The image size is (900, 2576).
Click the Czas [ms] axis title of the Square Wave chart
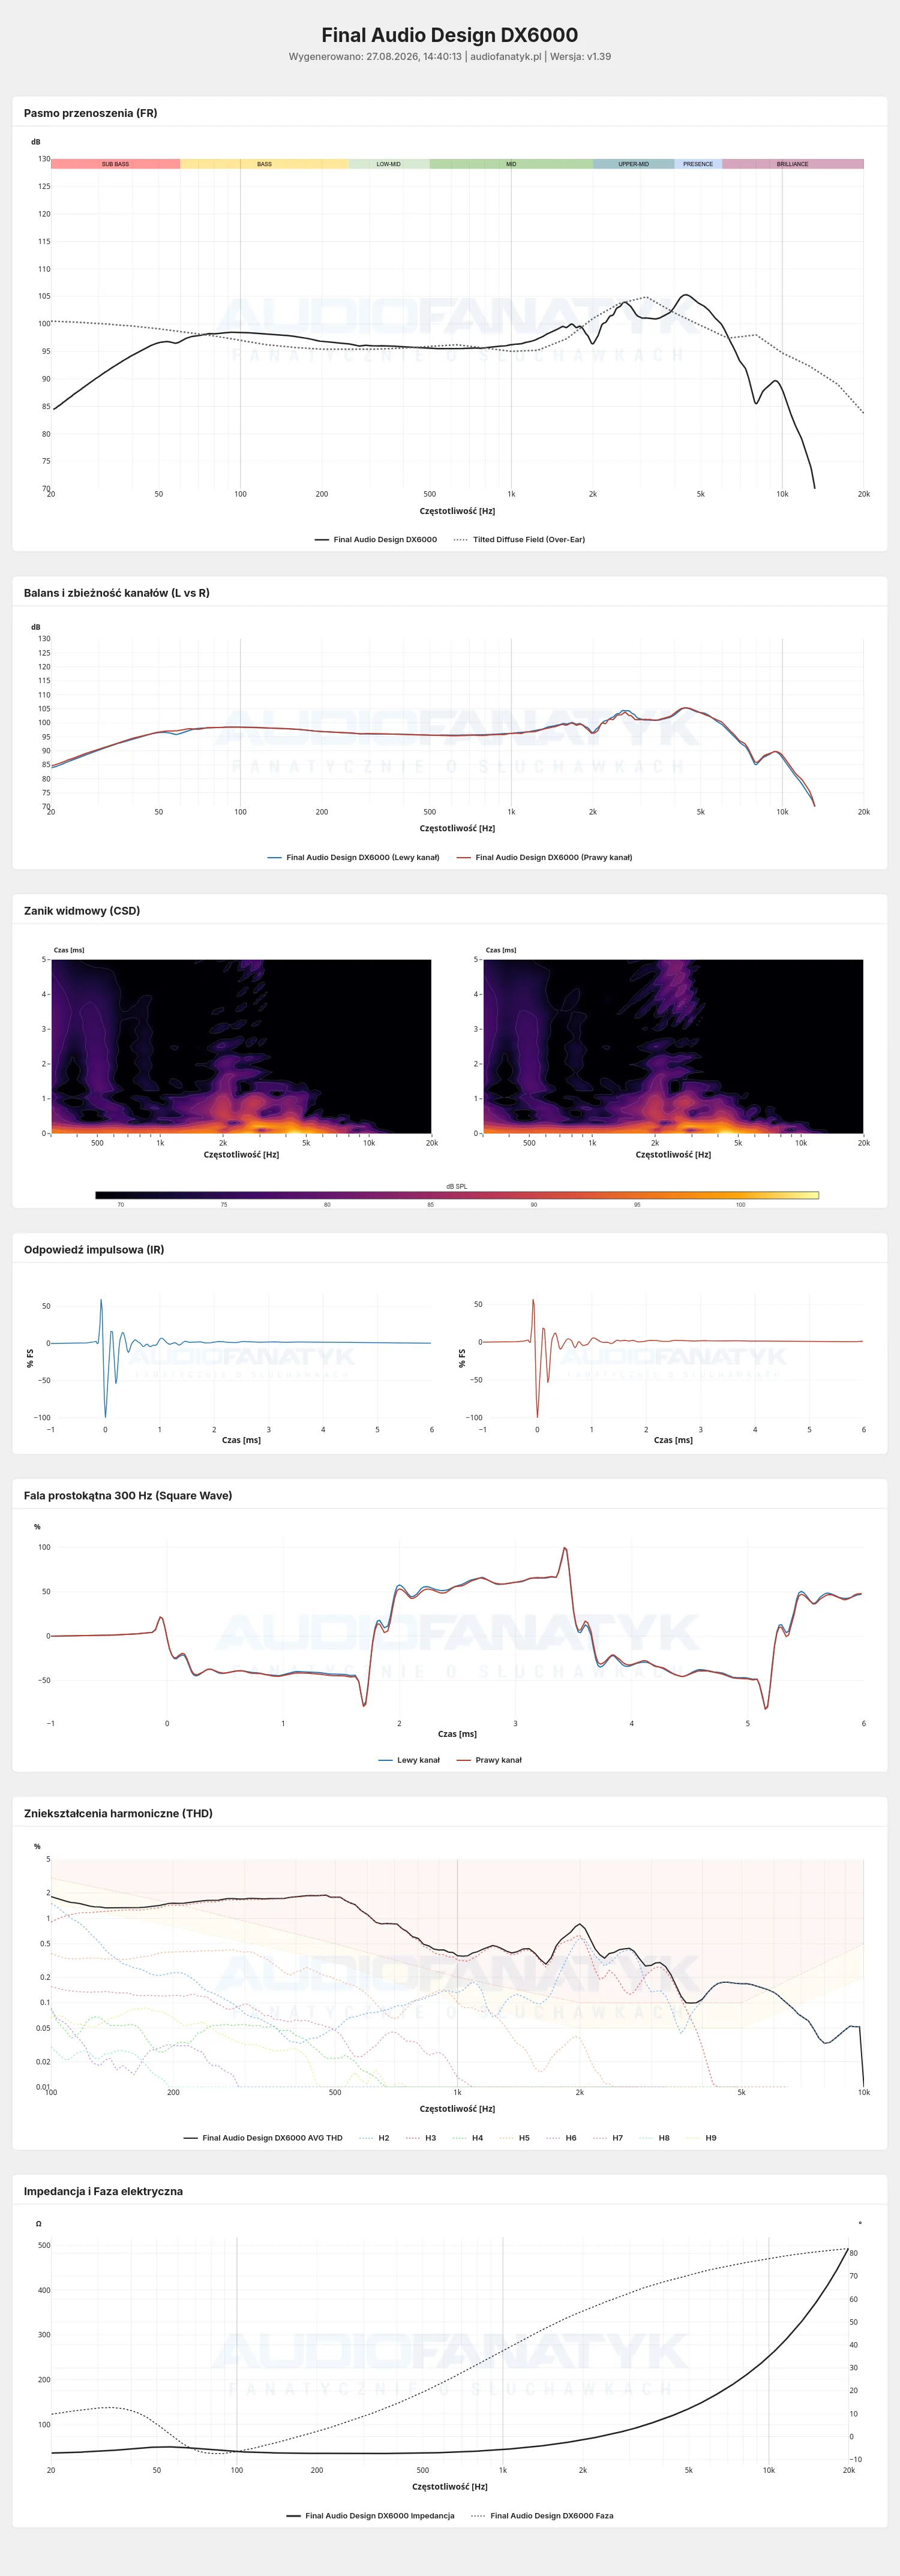tap(457, 1734)
